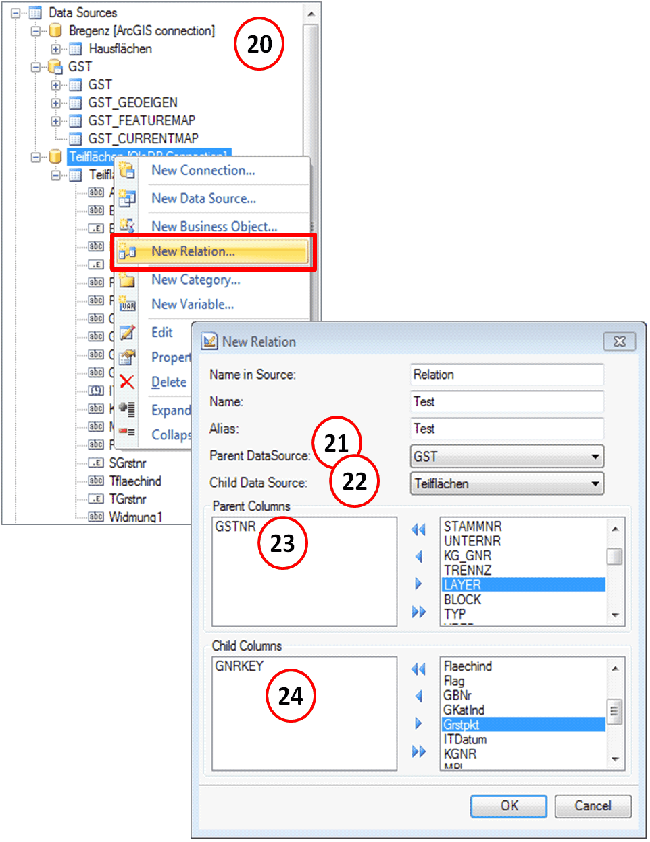Click the Bregenz database connection icon
This screenshot has width=650, height=842.
56,31
